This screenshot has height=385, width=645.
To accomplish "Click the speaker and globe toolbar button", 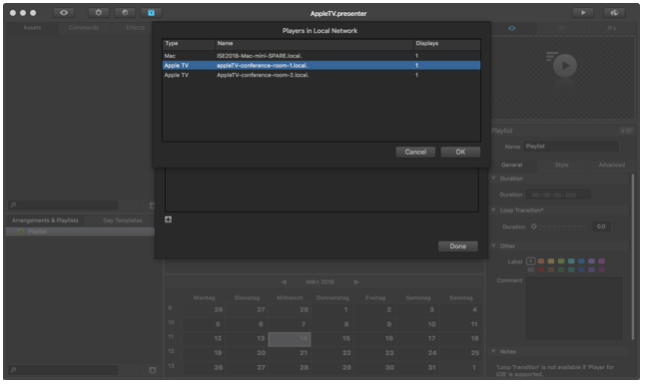I will click(x=614, y=13).
